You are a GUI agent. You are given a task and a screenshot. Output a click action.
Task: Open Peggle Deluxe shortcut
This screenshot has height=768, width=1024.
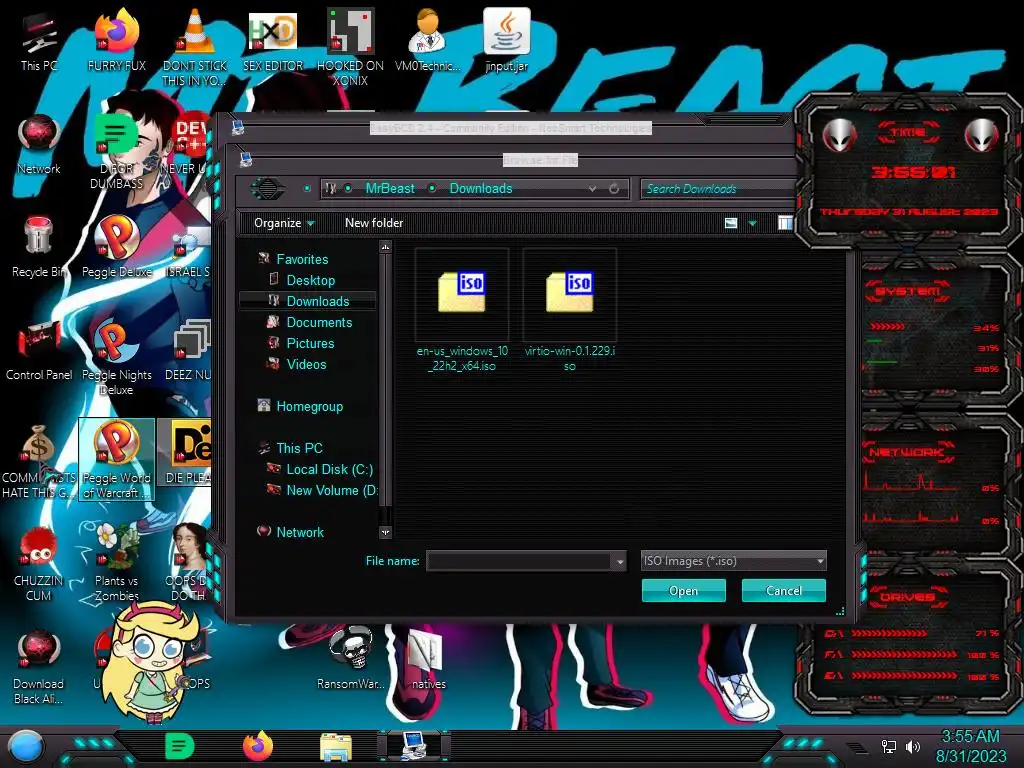pyautogui.click(x=116, y=248)
